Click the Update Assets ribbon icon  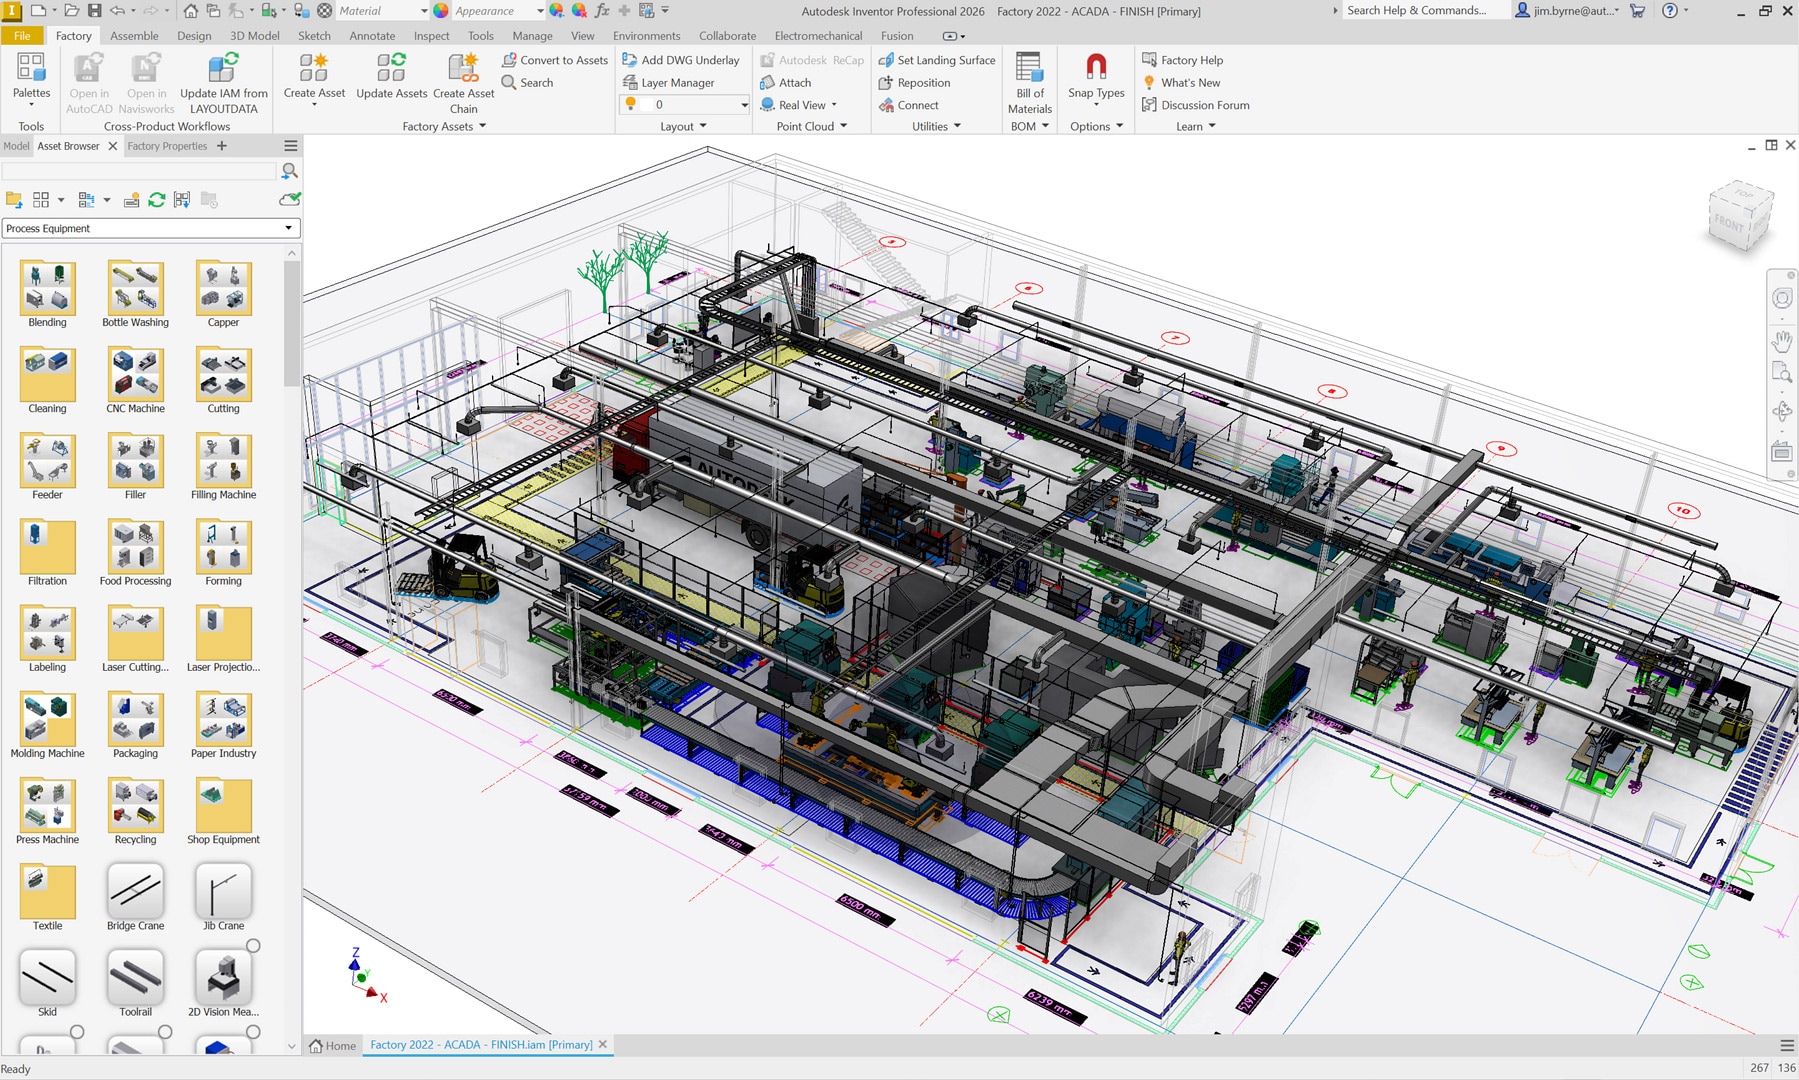pyautogui.click(x=391, y=68)
